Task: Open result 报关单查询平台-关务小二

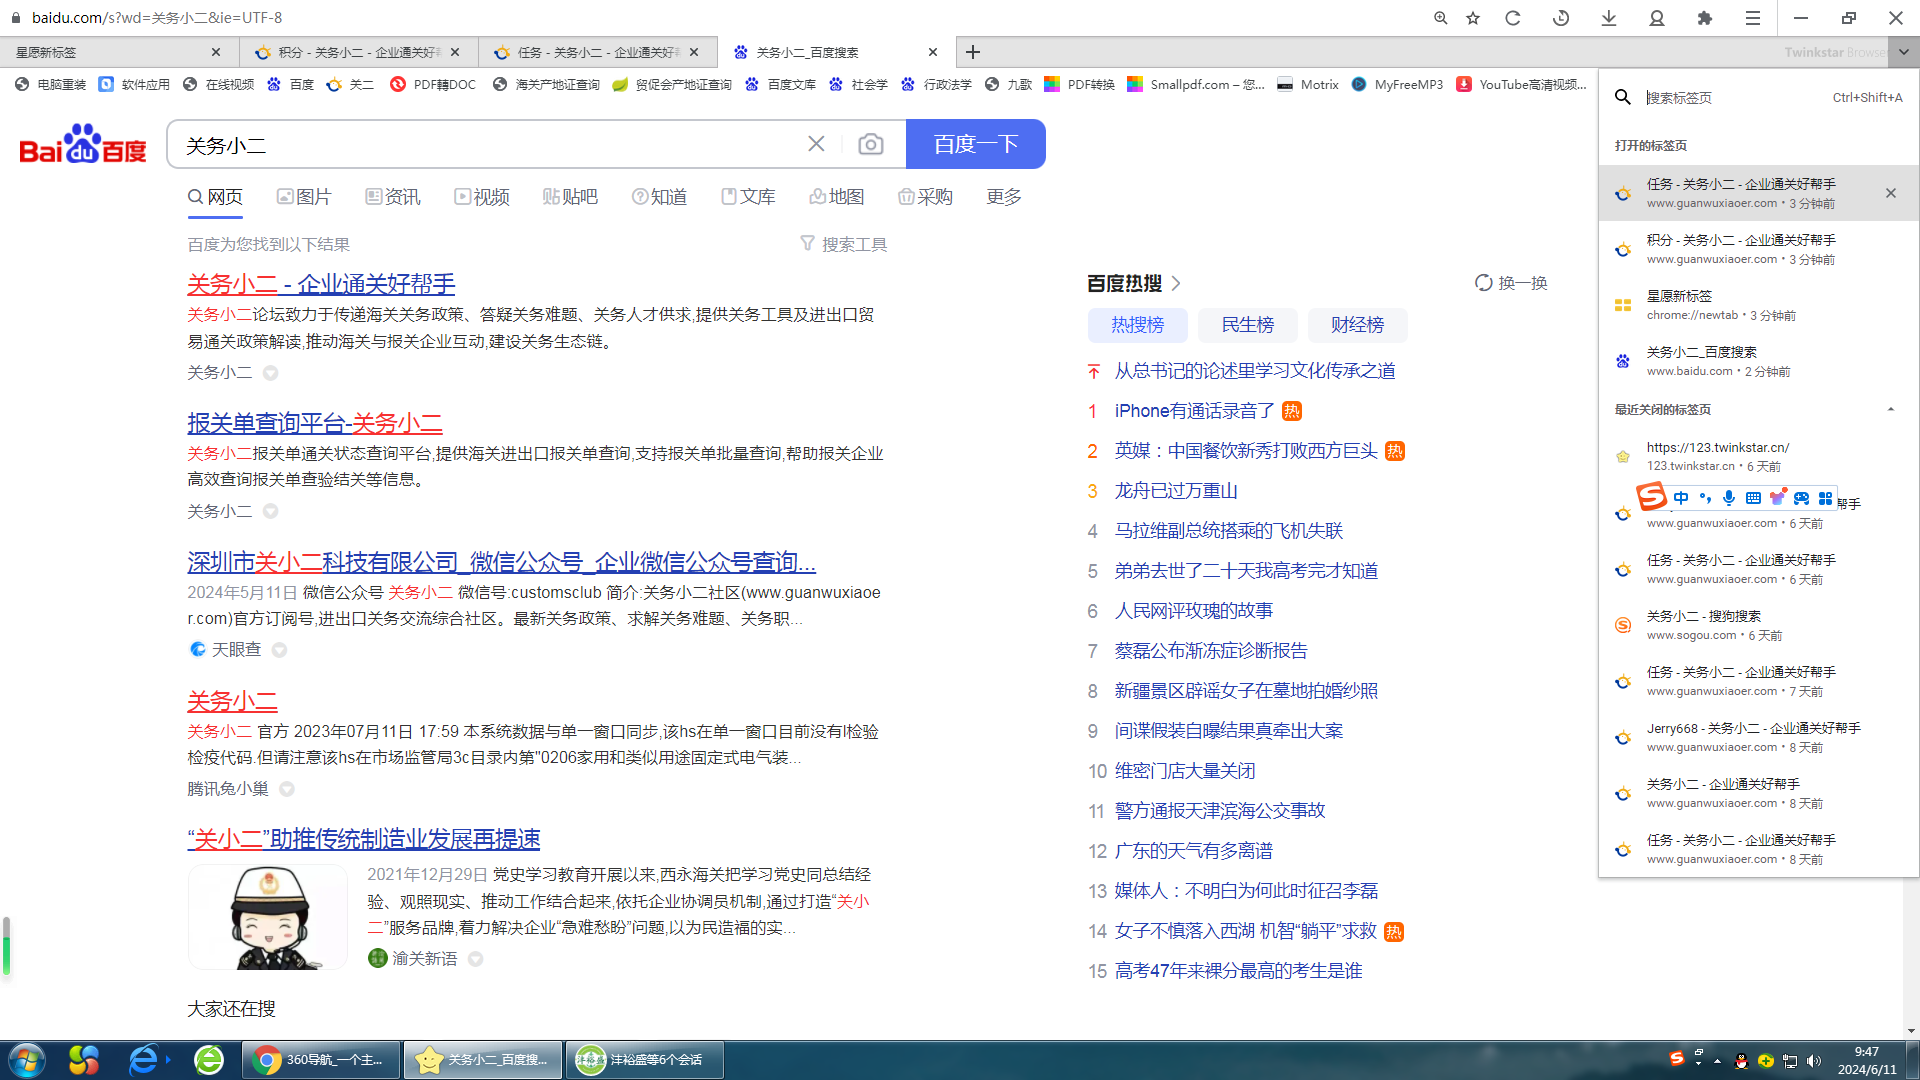Action: tap(315, 423)
